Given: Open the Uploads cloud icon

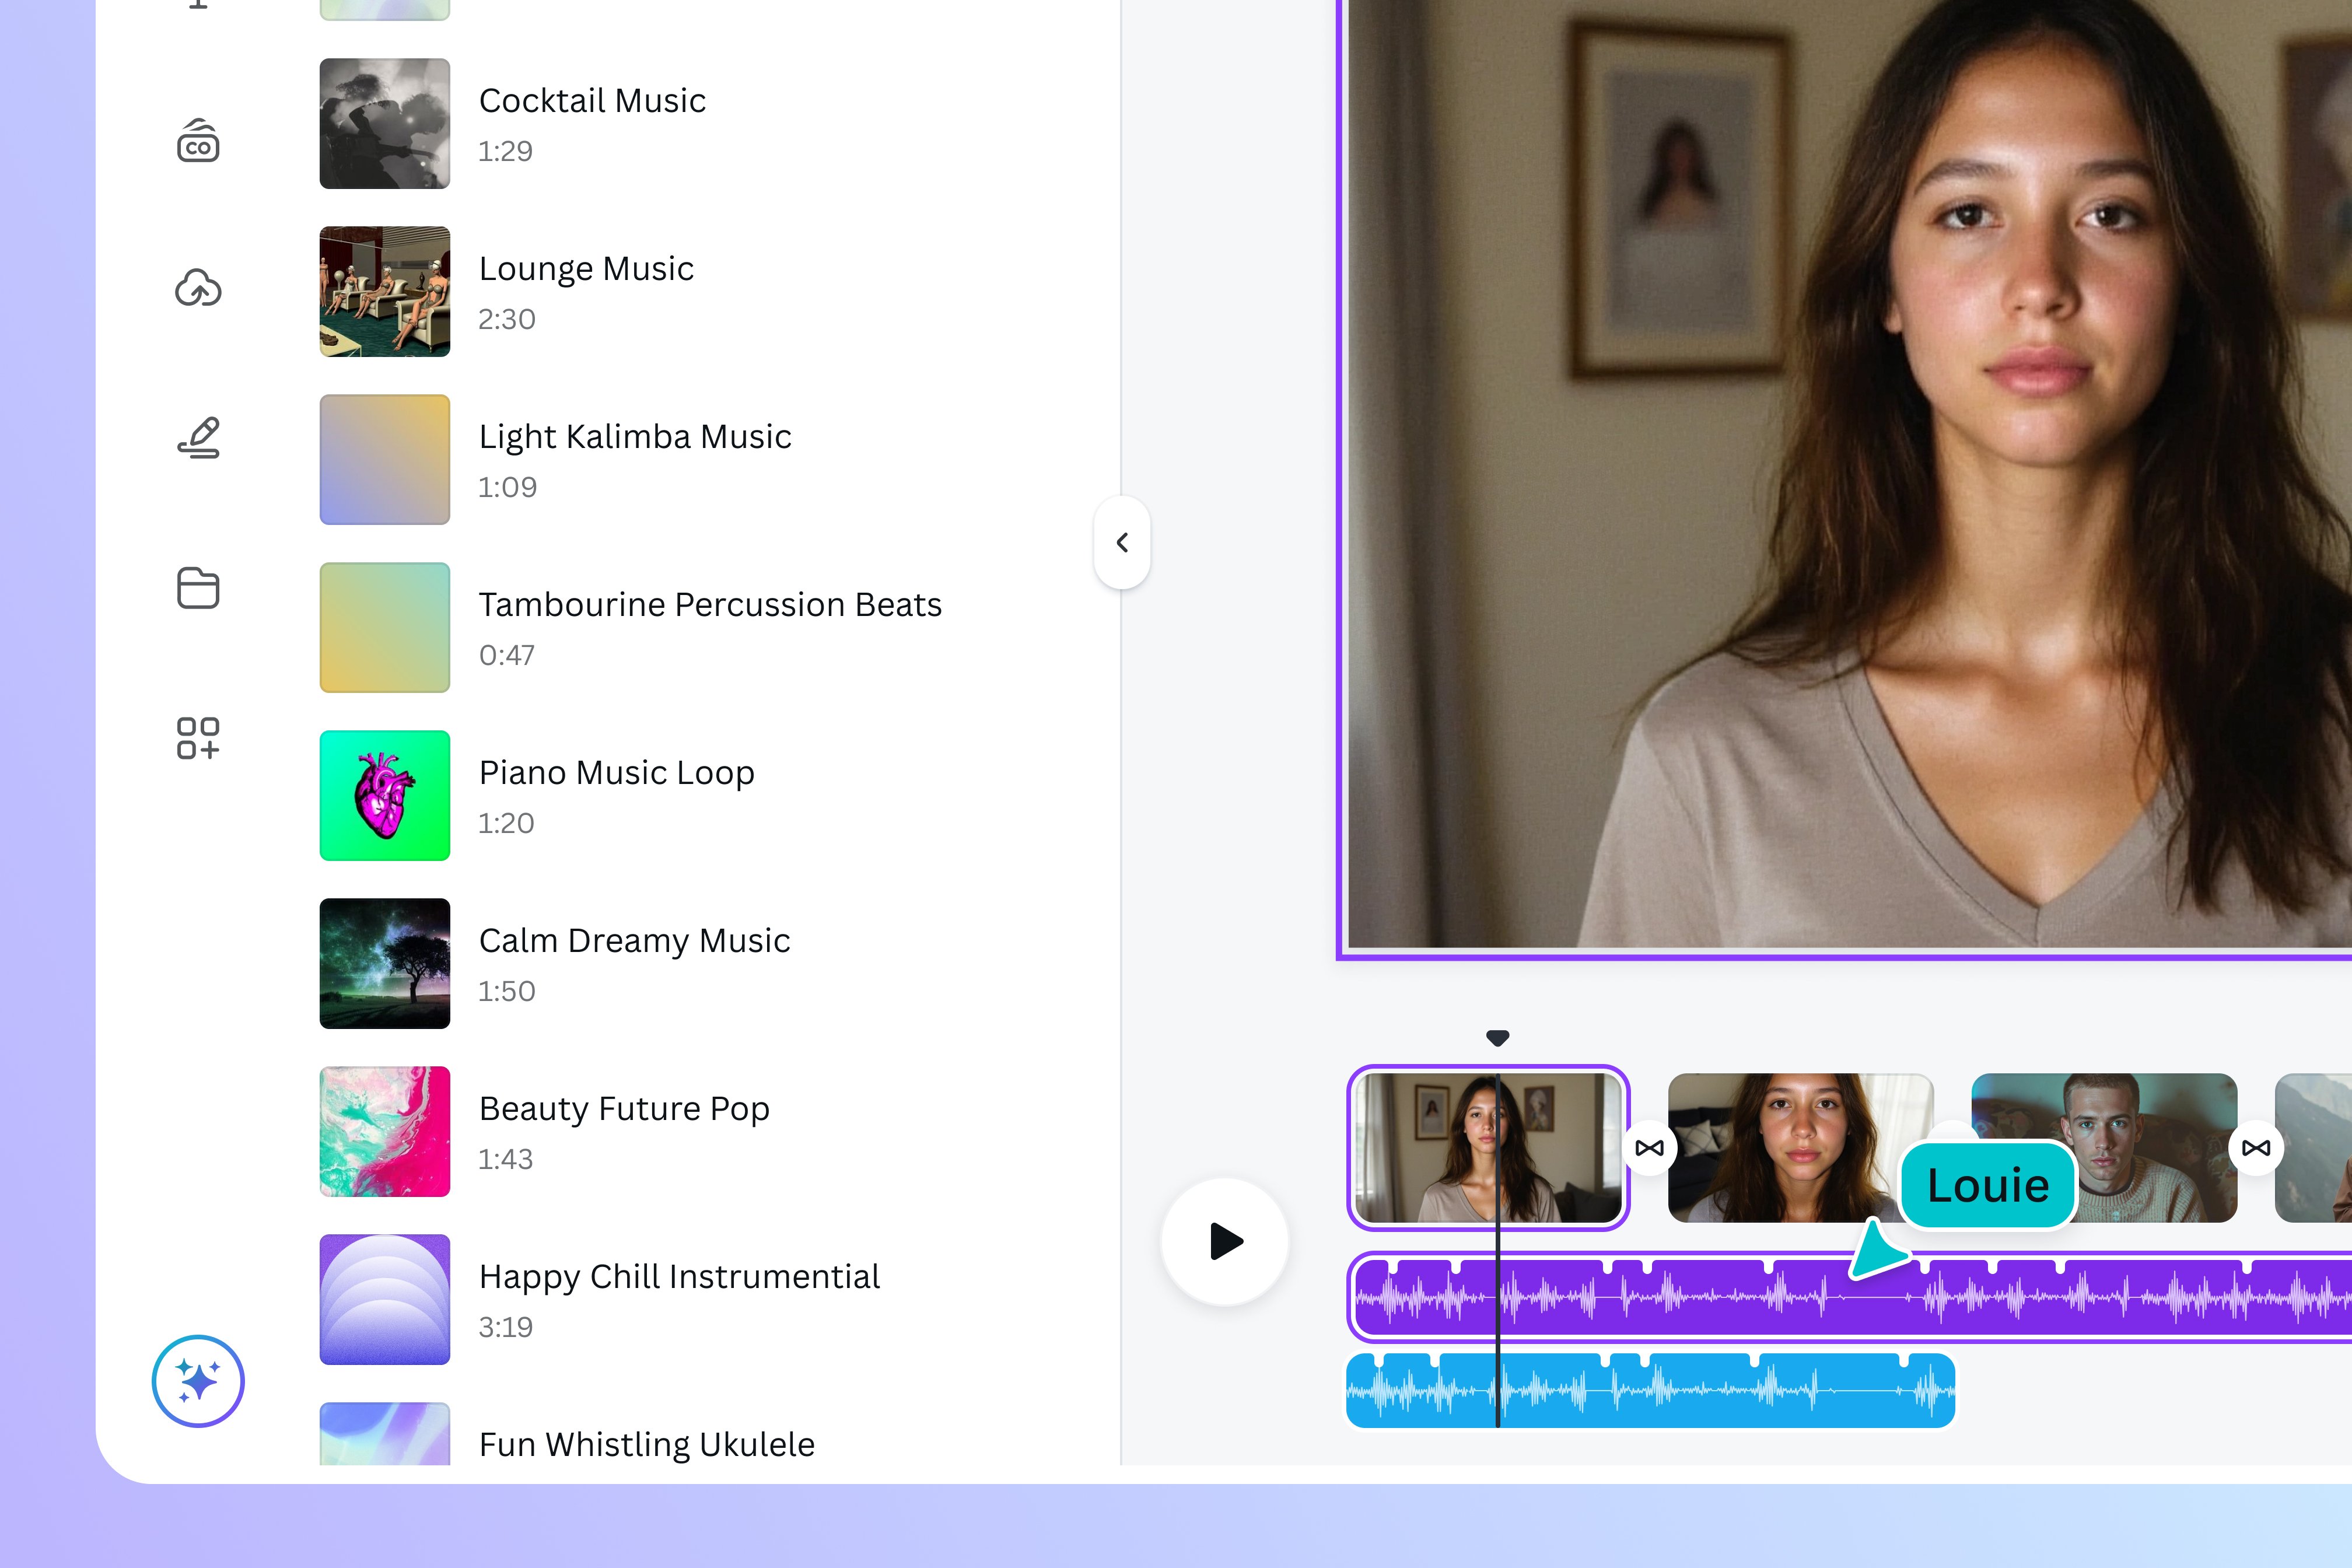Looking at the screenshot, I should coord(198,289).
